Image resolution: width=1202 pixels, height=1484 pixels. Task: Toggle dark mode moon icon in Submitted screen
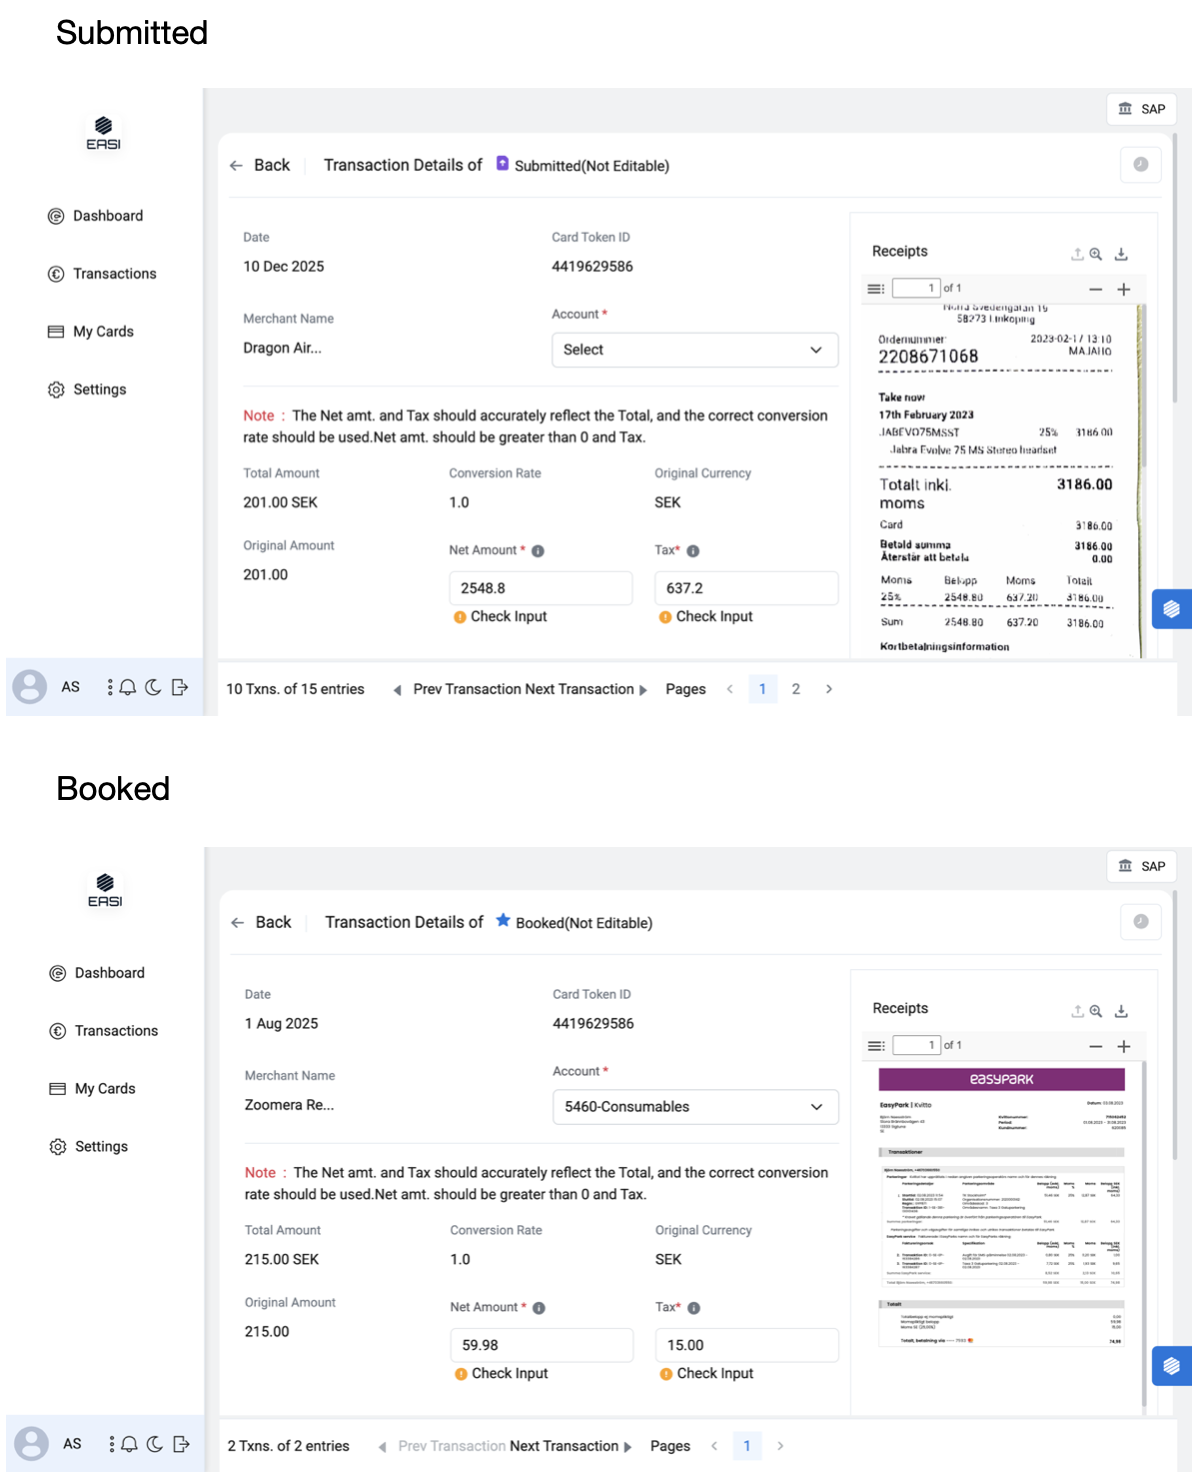153,687
